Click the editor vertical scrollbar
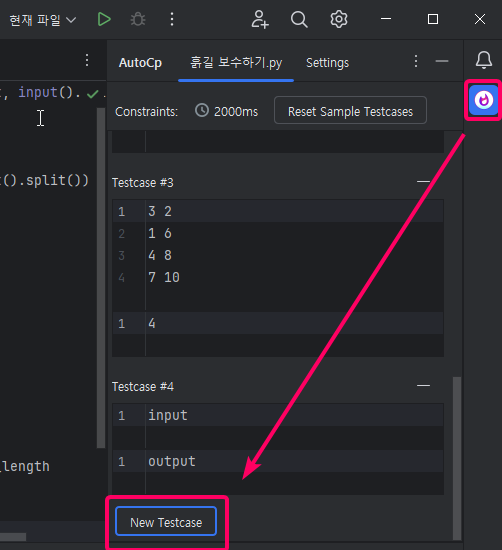502x550 pixels. click(101, 278)
